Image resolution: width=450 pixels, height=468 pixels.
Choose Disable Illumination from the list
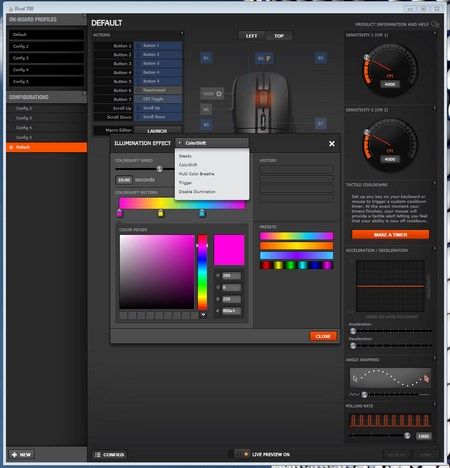tap(197, 192)
